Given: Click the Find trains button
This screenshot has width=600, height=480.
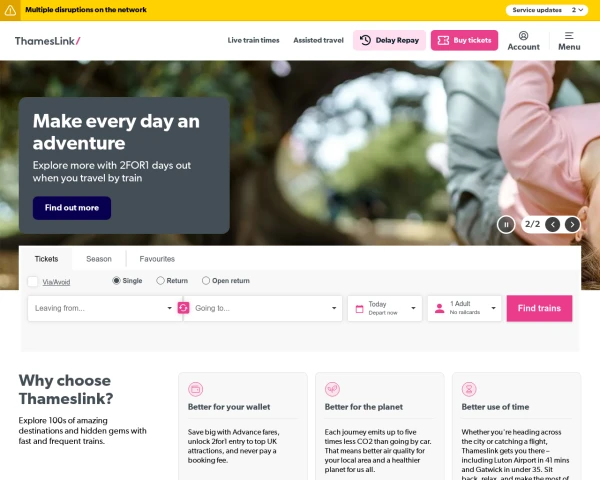Looking at the screenshot, I should 539,308.
